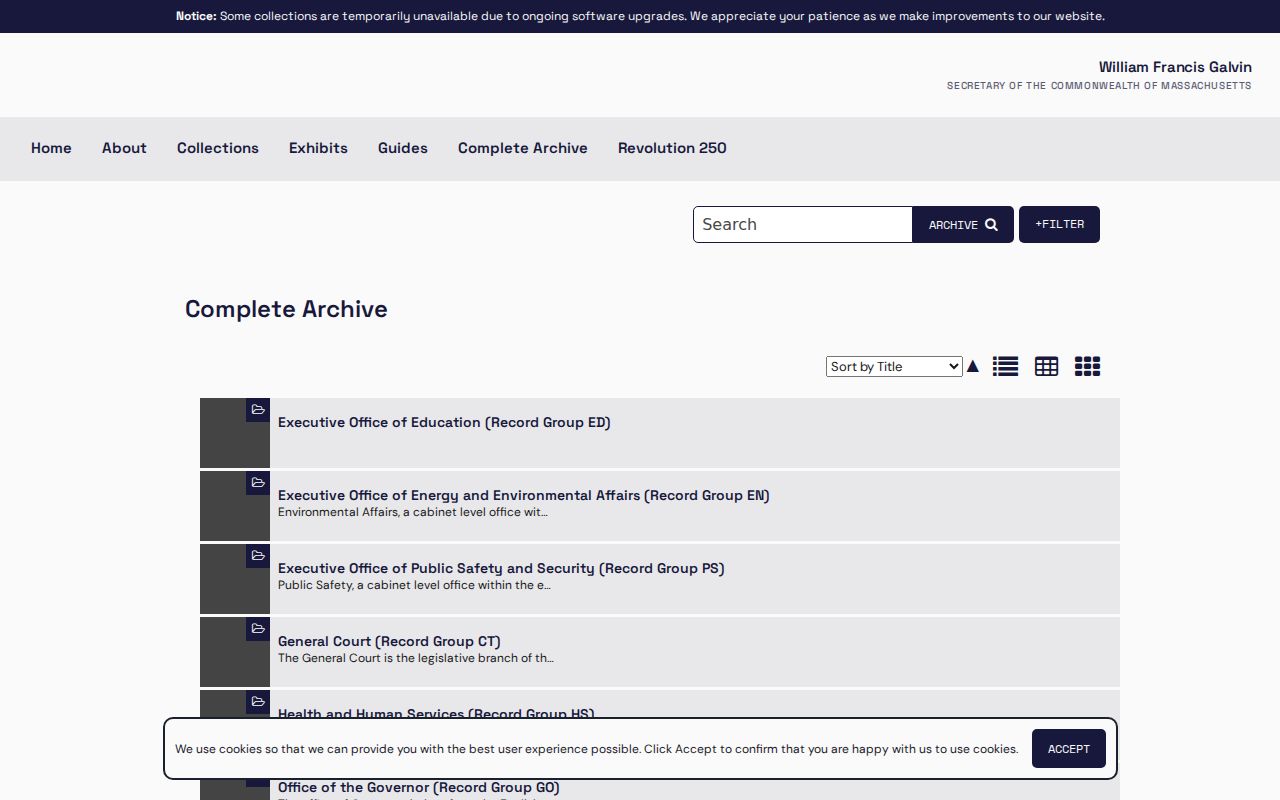Viewport: 1280px width, 800px height.
Task: Open folder icon for General Court
Action: (258, 629)
